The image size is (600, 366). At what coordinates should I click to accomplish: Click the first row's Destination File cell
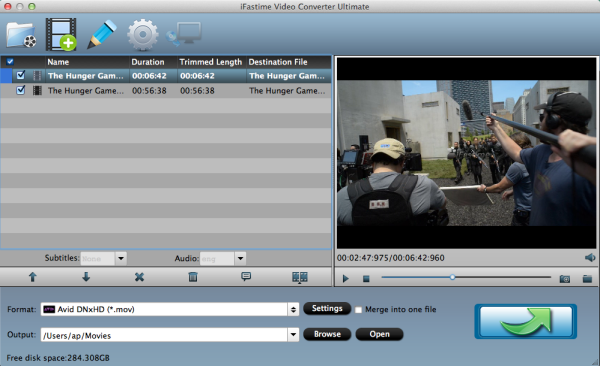287,76
